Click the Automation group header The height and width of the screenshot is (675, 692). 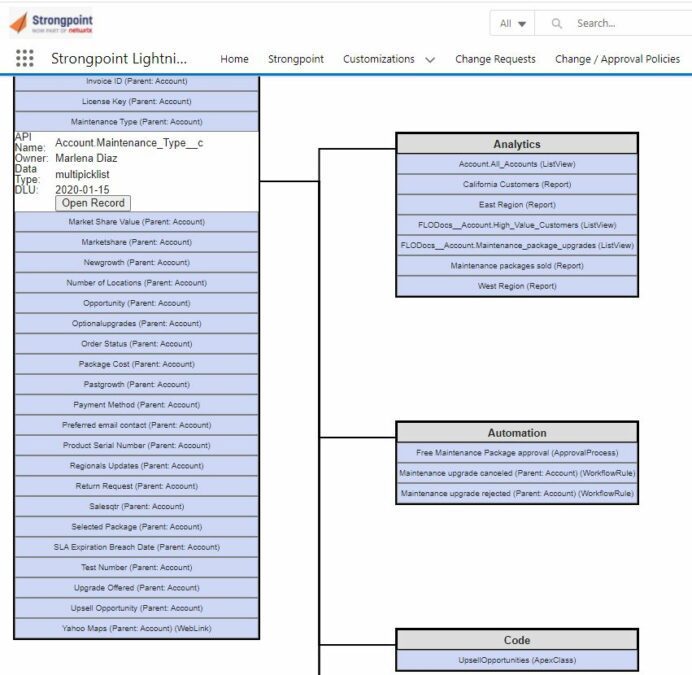coord(517,433)
